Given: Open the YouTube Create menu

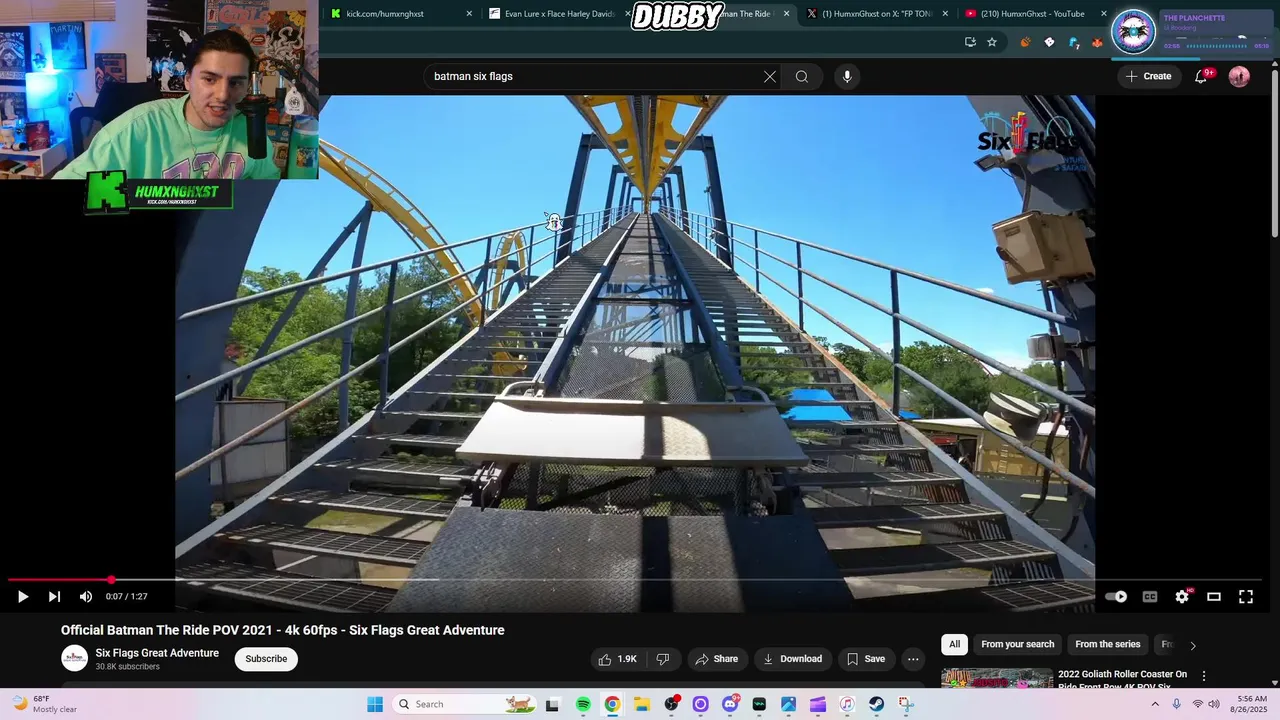Looking at the screenshot, I should (1148, 76).
